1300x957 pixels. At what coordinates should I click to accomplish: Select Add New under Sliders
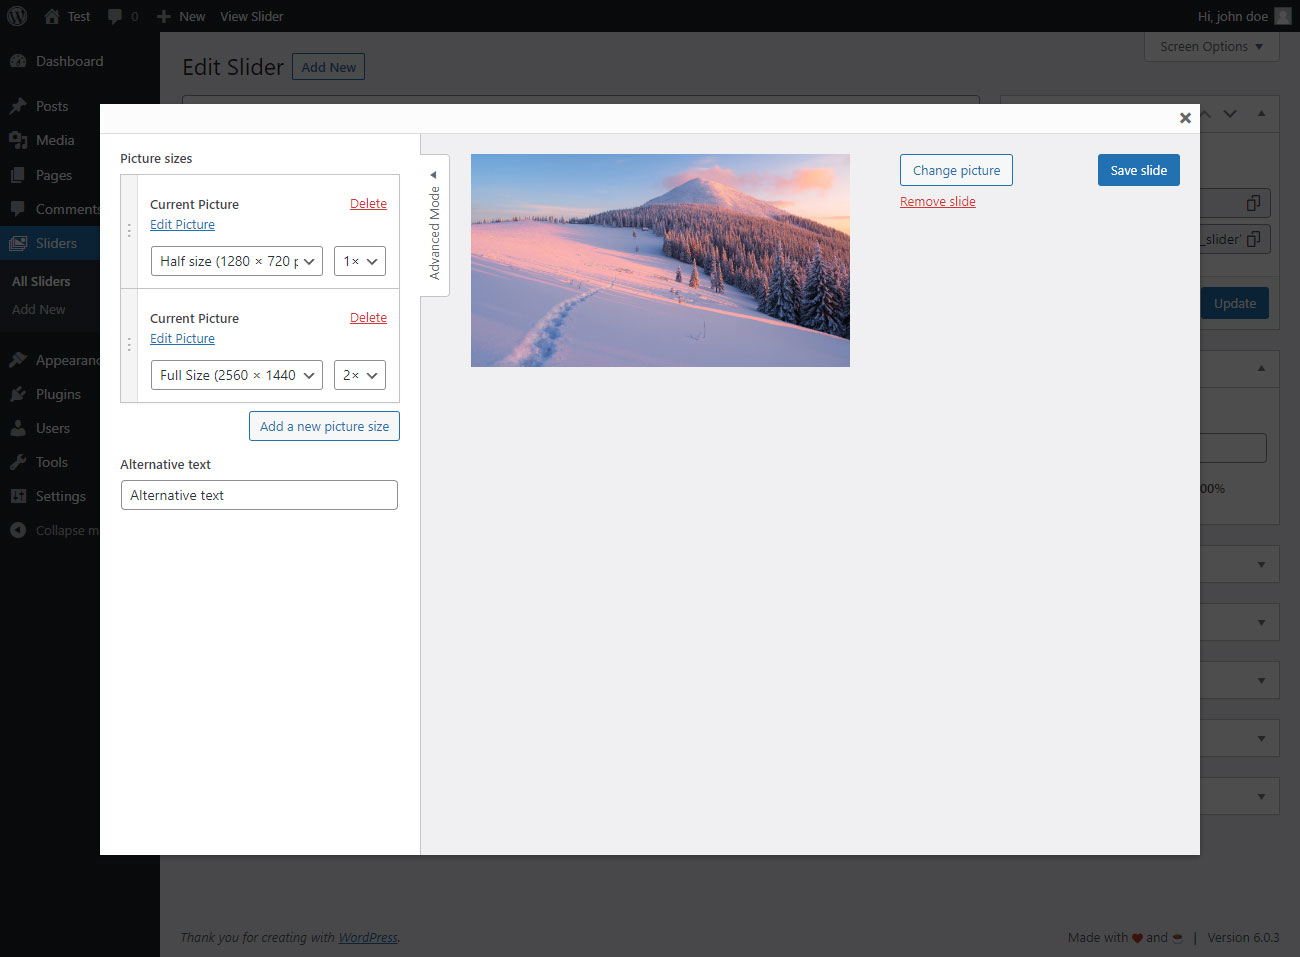38,309
